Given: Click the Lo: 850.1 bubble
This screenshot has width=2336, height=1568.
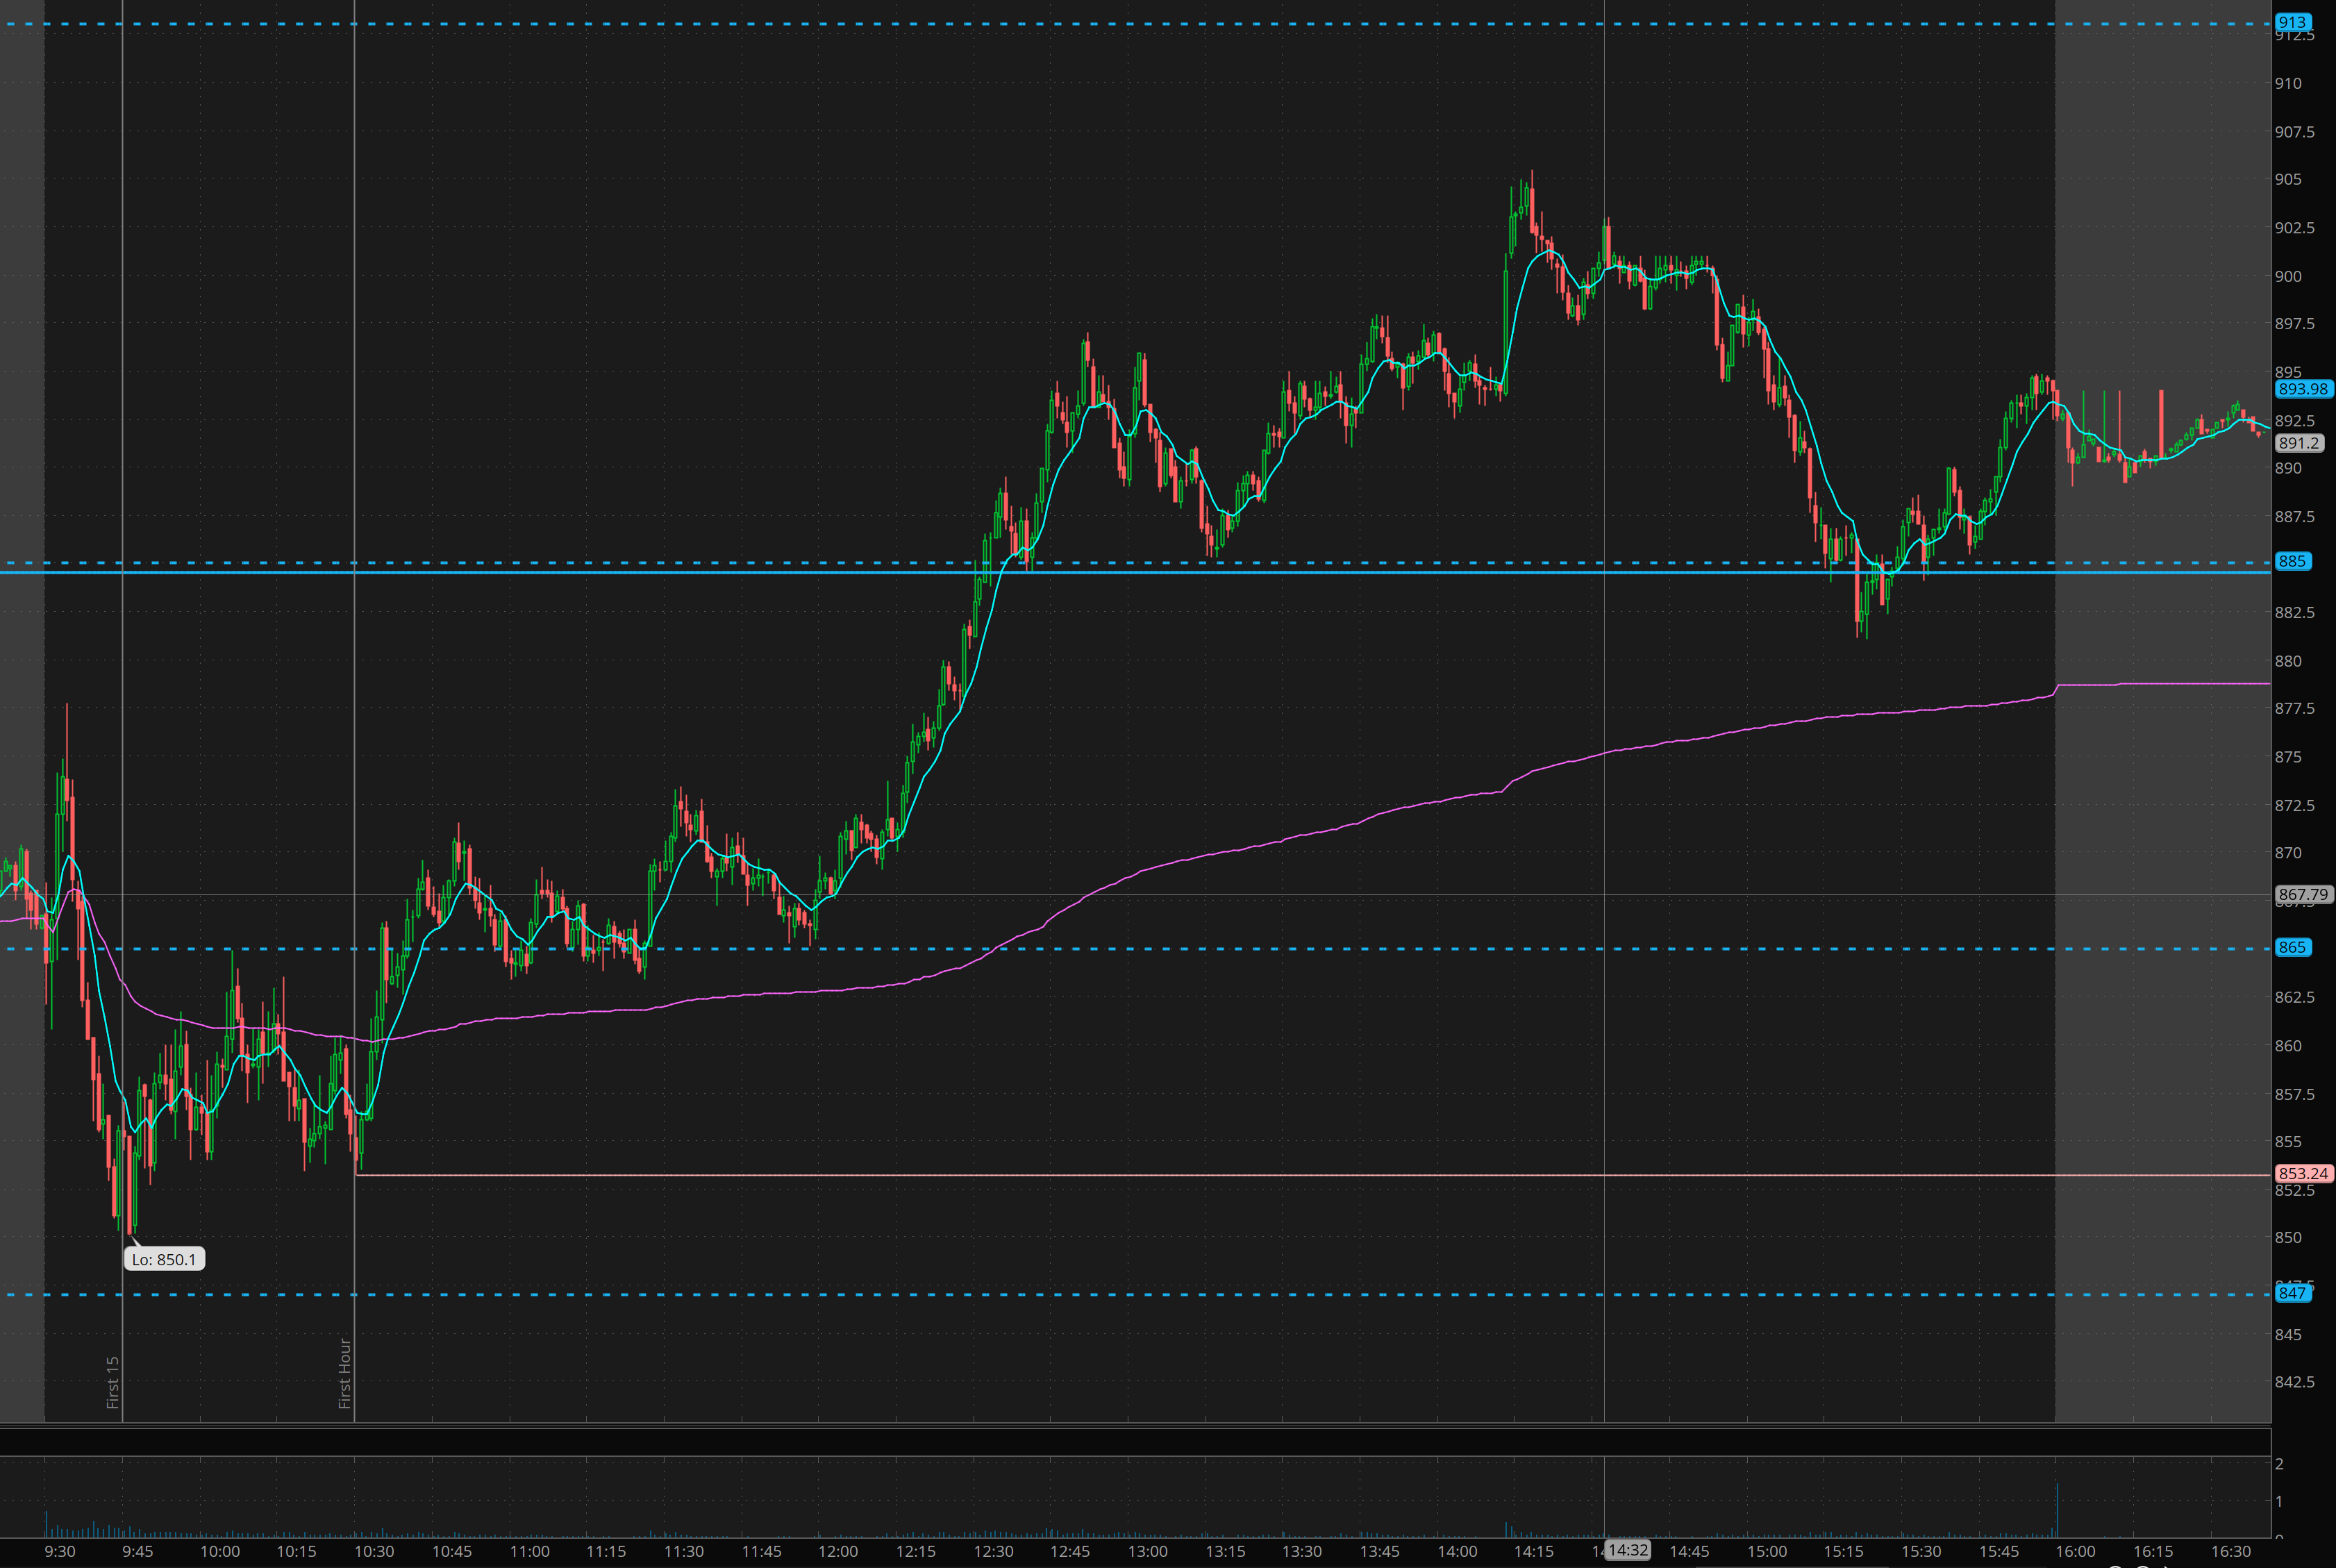Looking at the screenshot, I should pos(164,1259).
